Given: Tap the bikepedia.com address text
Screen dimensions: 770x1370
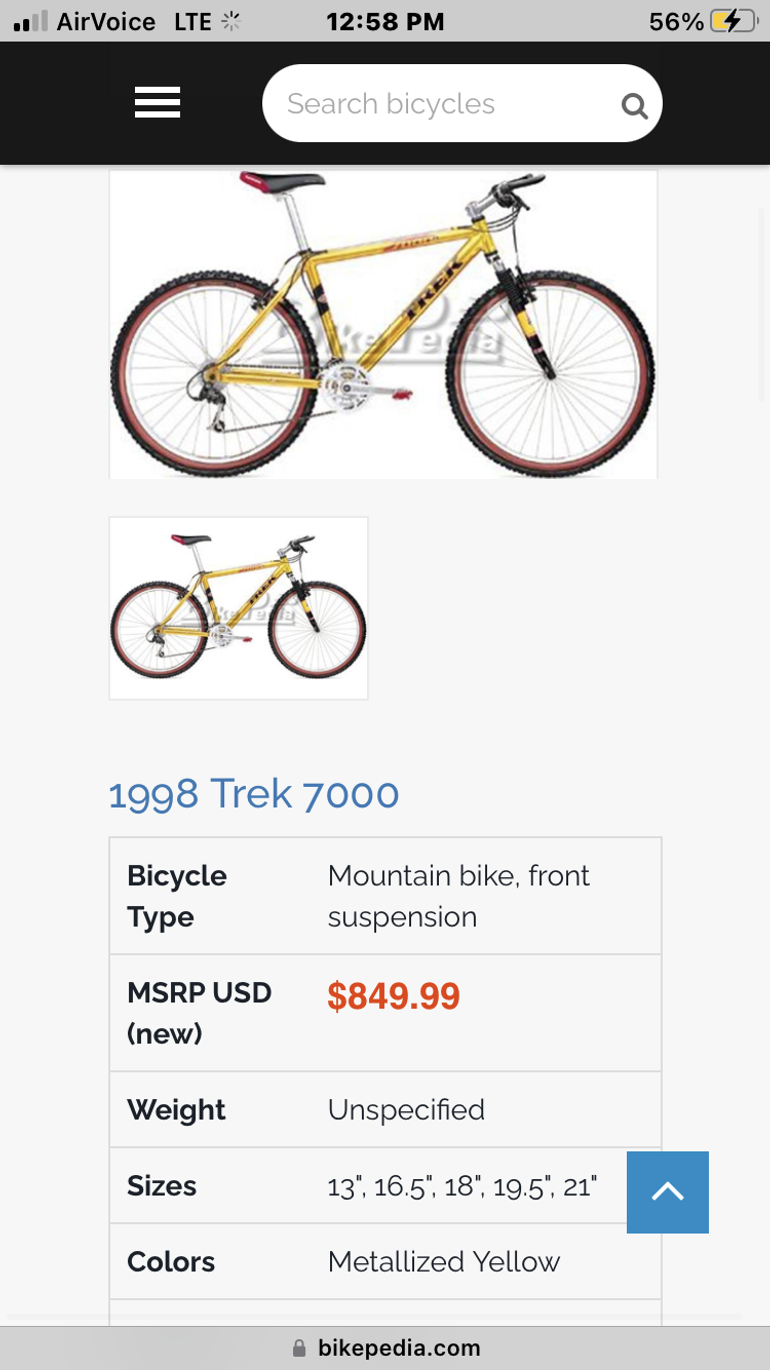Looking at the screenshot, I should 399,1348.
